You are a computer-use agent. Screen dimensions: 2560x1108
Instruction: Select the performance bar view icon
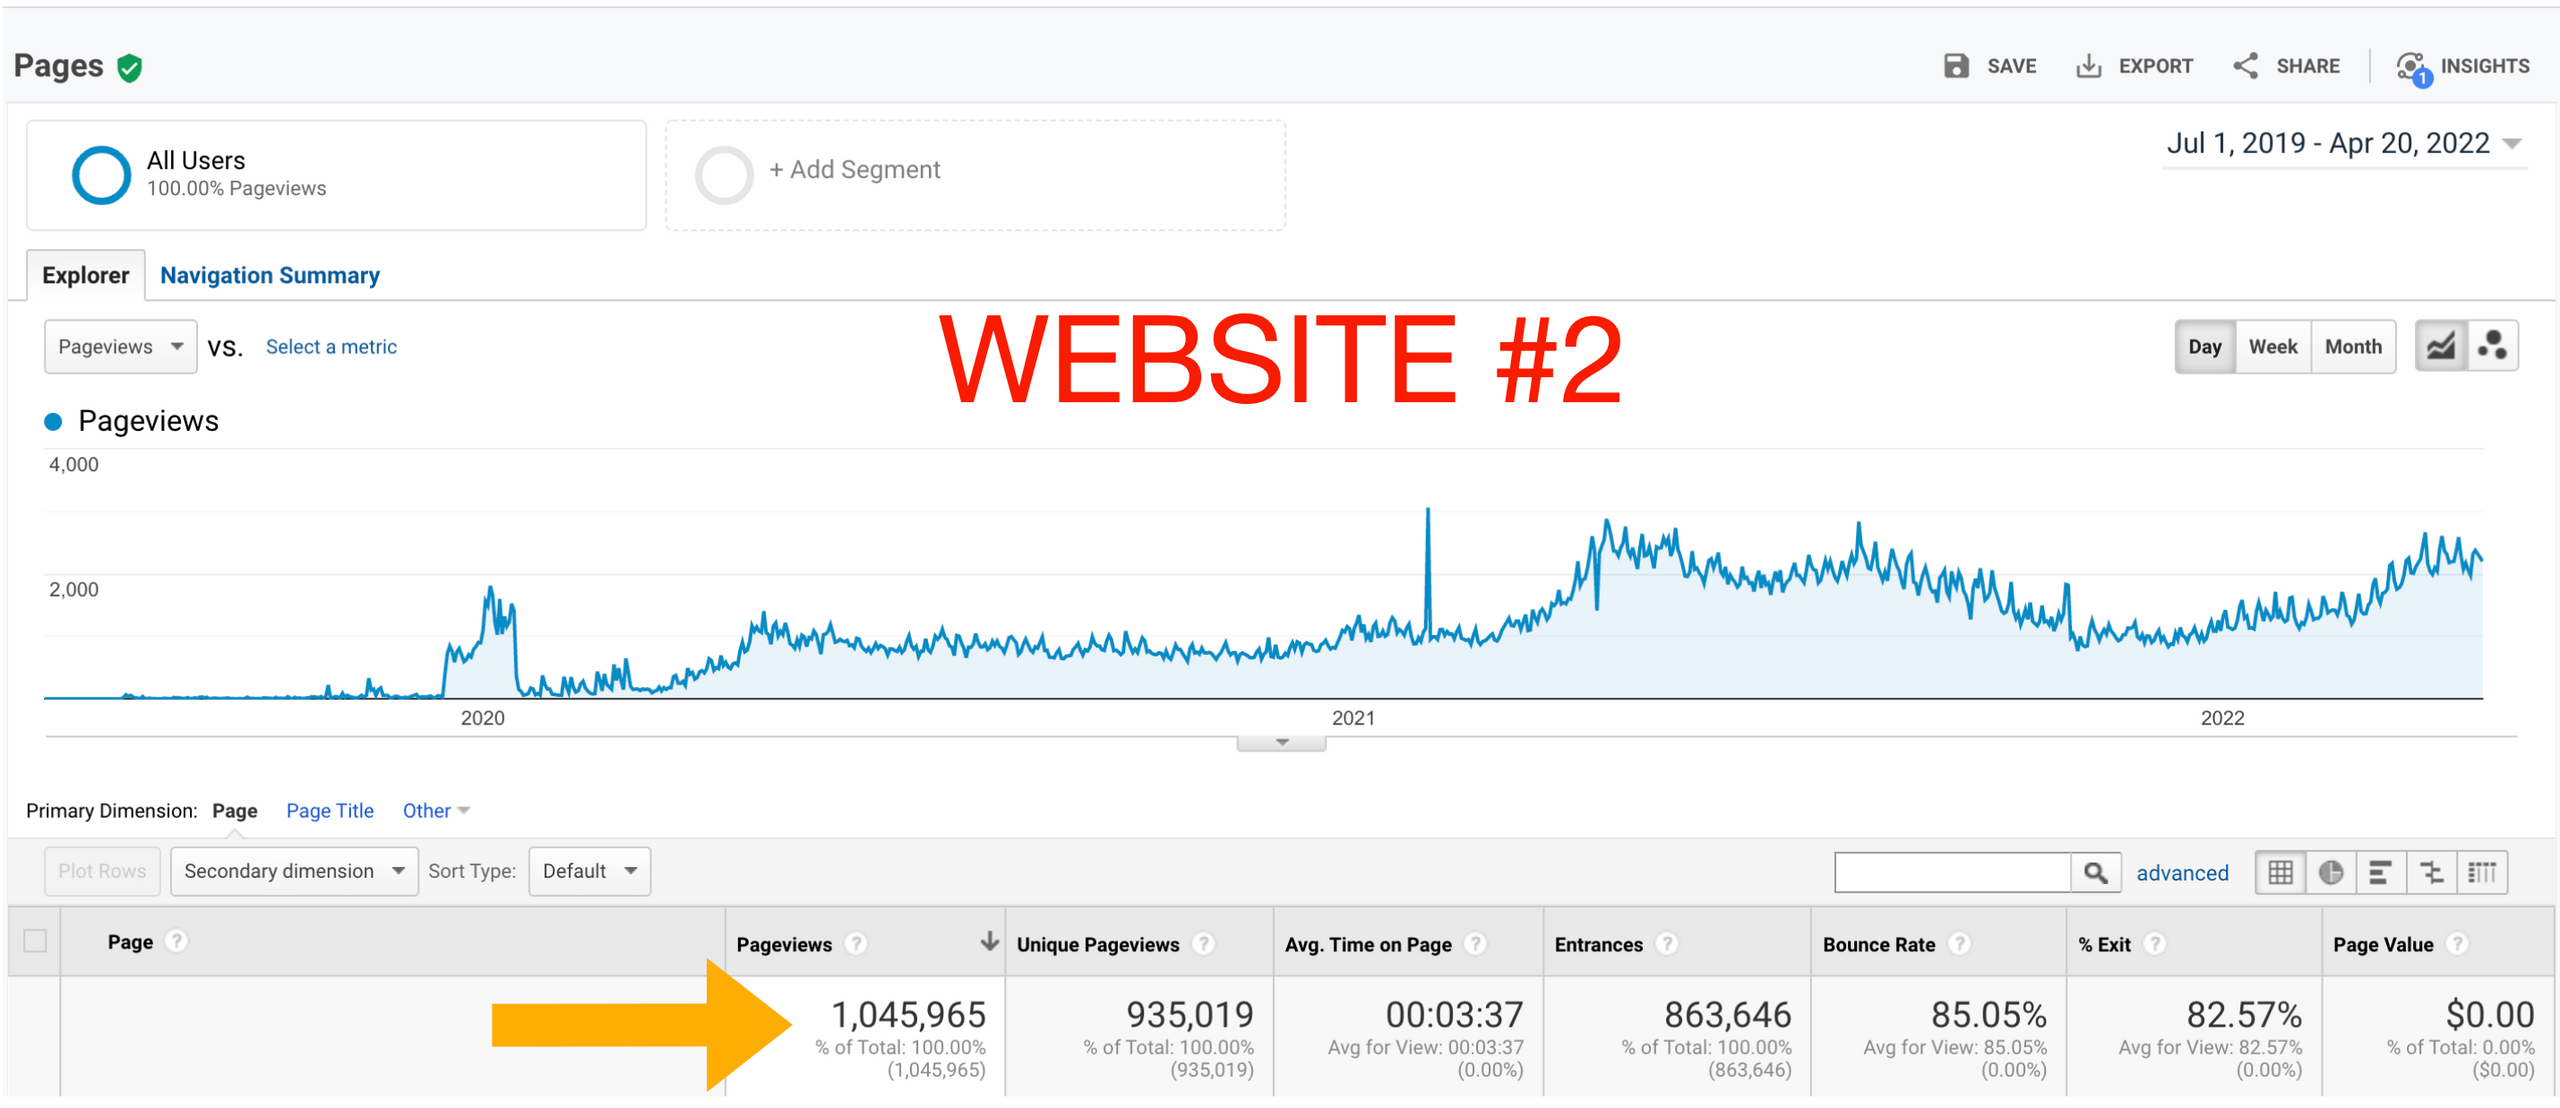pyautogui.click(x=2381, y=872)
